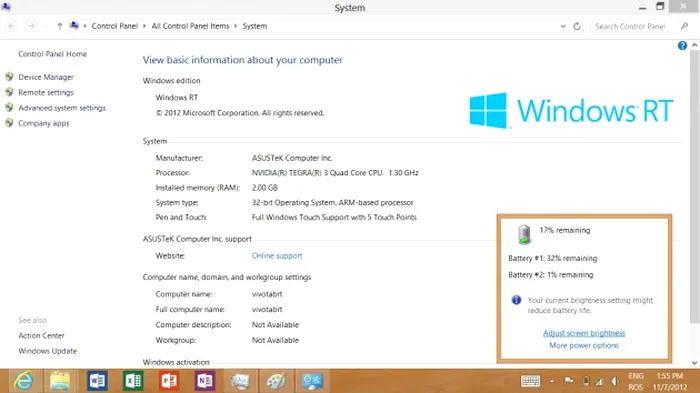Screen dimensions: 700x393
Task: Open Device Manager
Action: pyautogui.click(x=46, y=77)
